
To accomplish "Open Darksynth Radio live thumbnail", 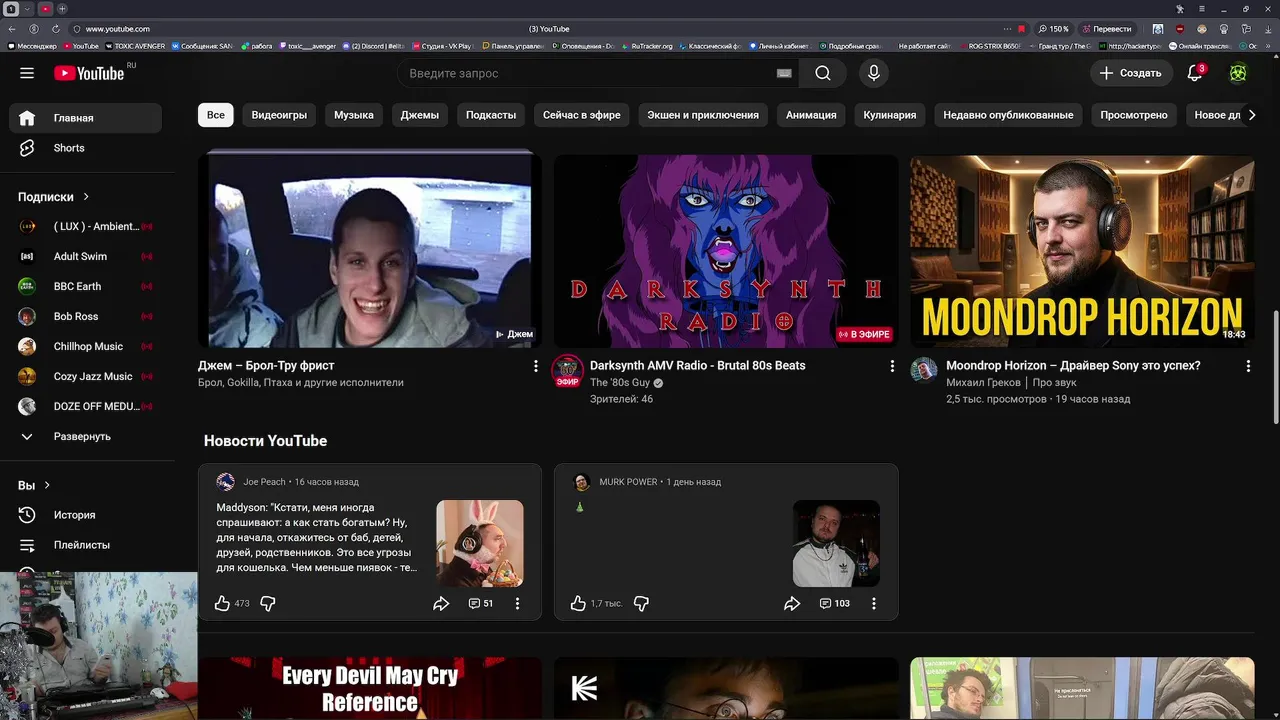I will [726, 250].
